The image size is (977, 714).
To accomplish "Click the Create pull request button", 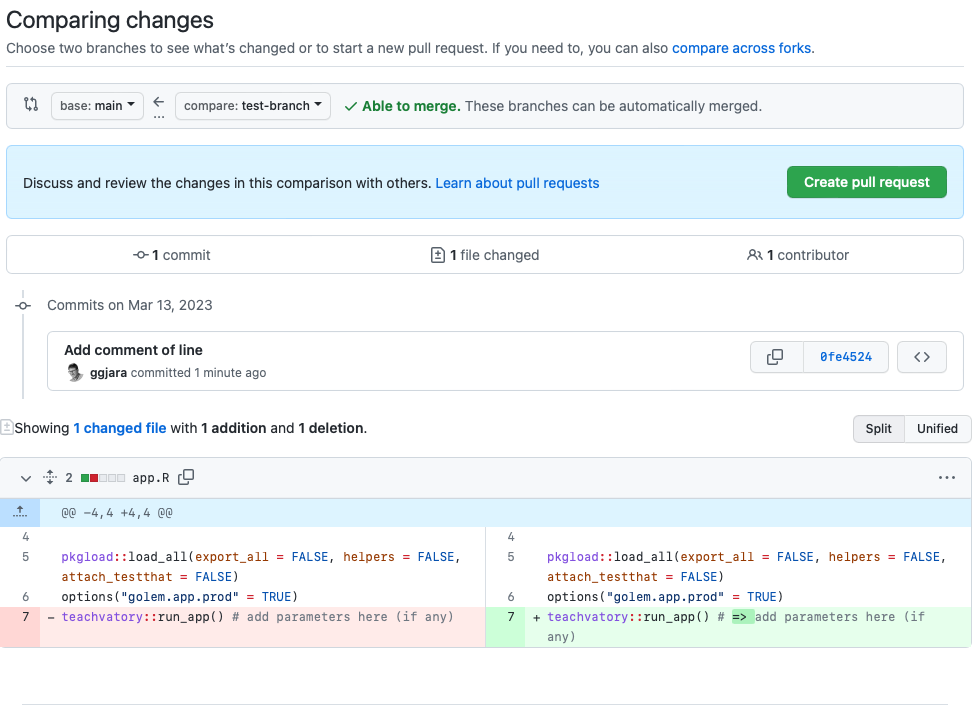I will pos(866,182).
